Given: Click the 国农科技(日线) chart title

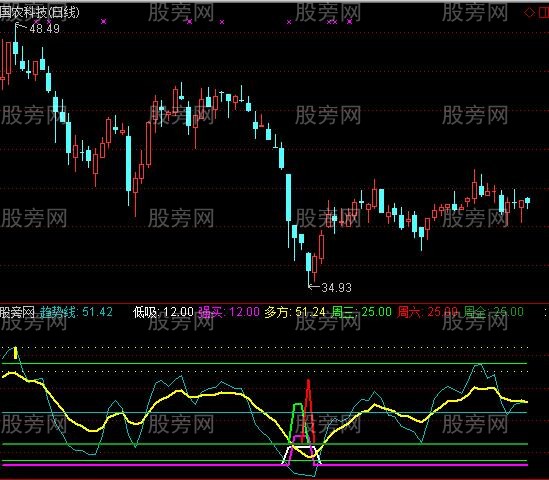Looking at the screenshot, I should tap(40, 13).
